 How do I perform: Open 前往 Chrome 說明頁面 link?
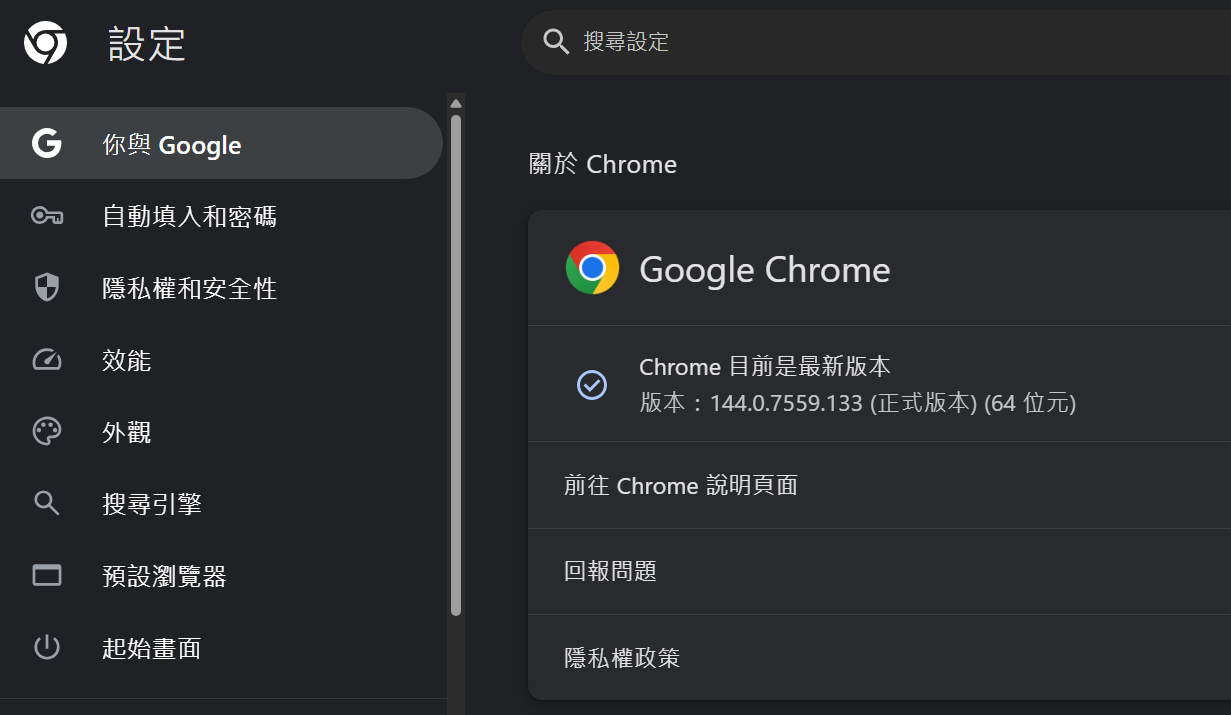[681, 486]
